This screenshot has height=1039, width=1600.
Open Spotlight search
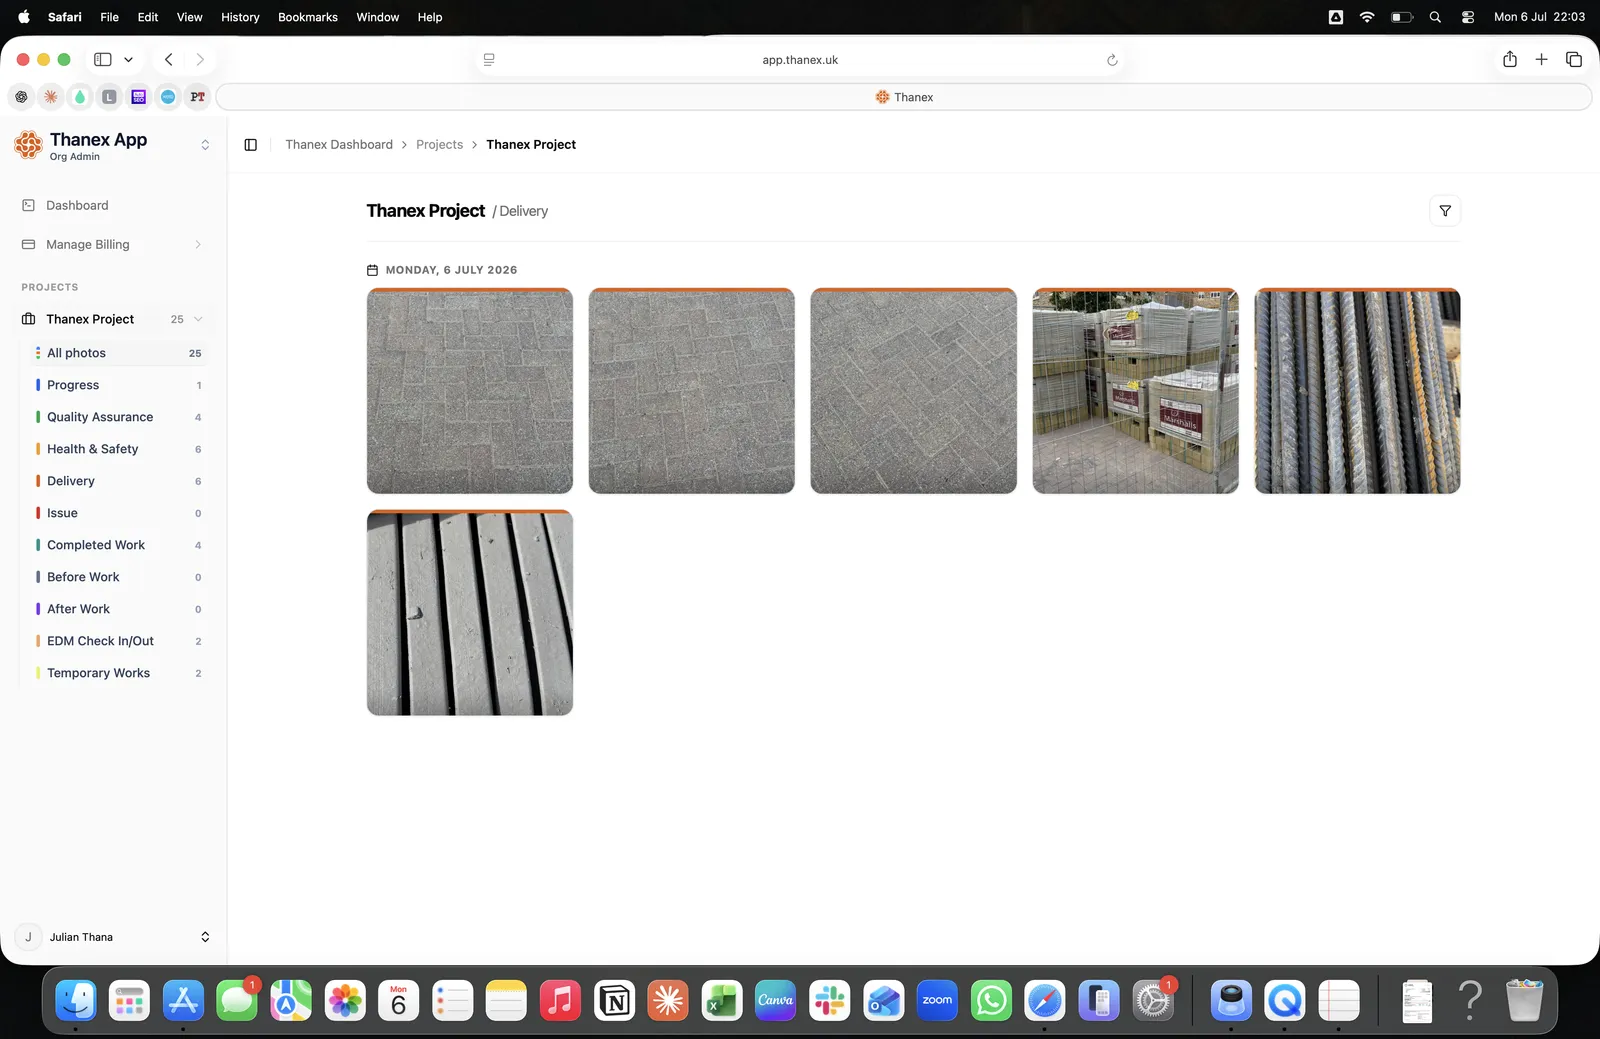(x=1435, y=17)
